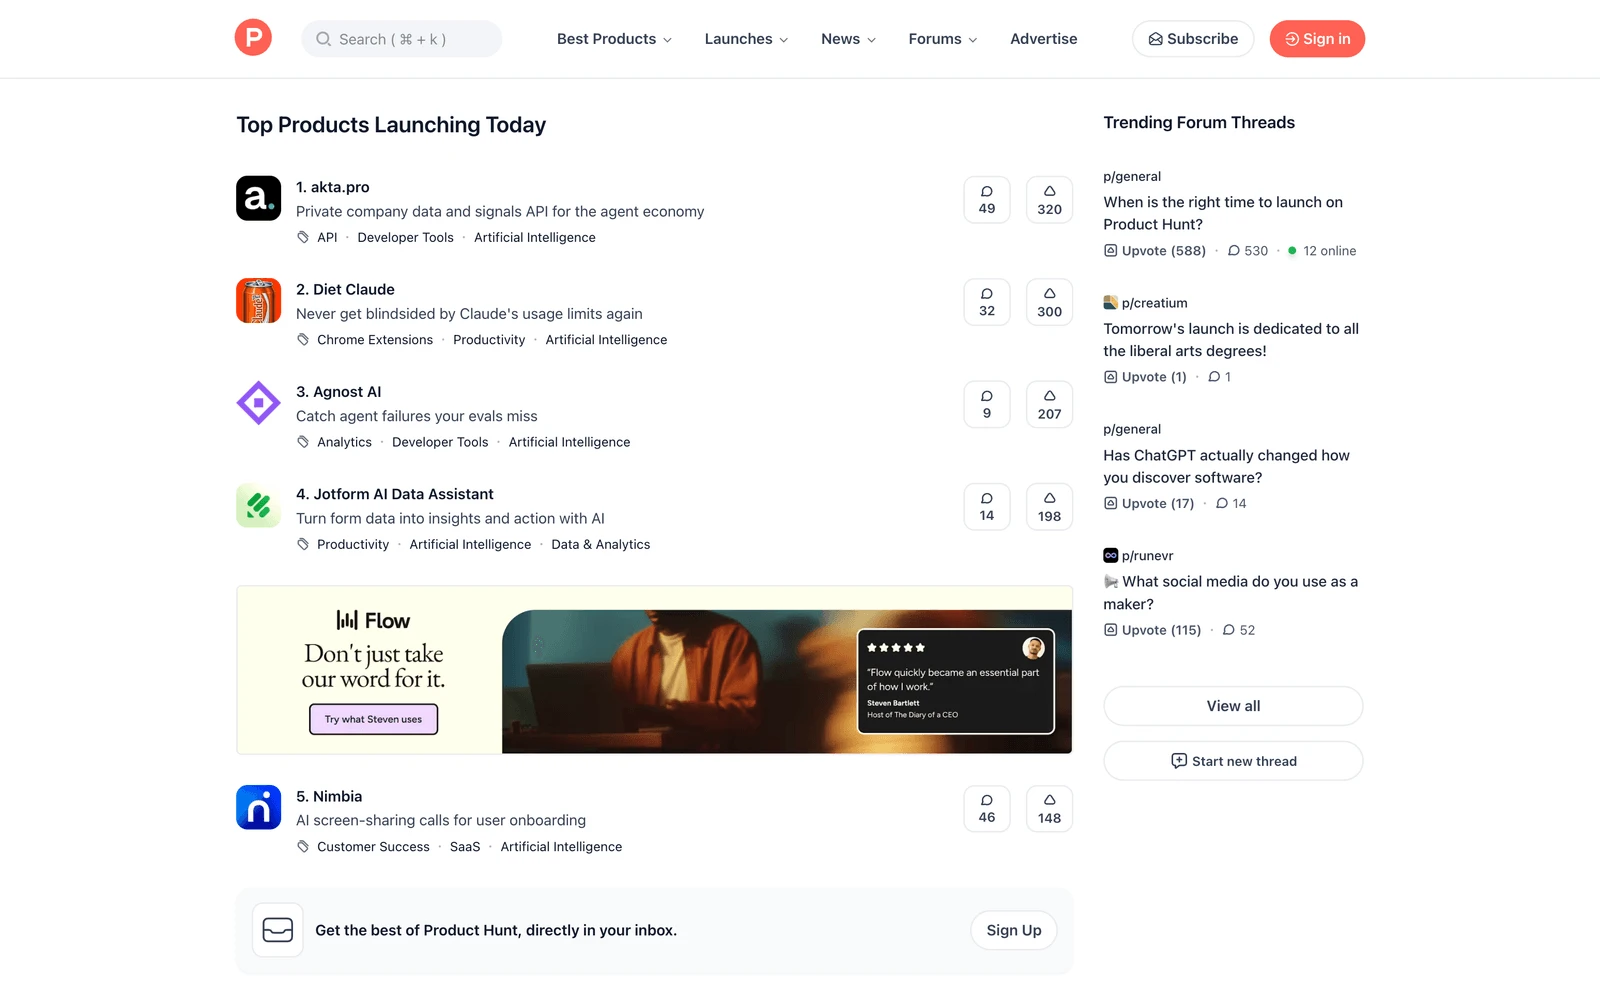Click comment count 1 on liberal arts thread
The height and width of the screenshot is (1000, 1600).
point(1219,377)
